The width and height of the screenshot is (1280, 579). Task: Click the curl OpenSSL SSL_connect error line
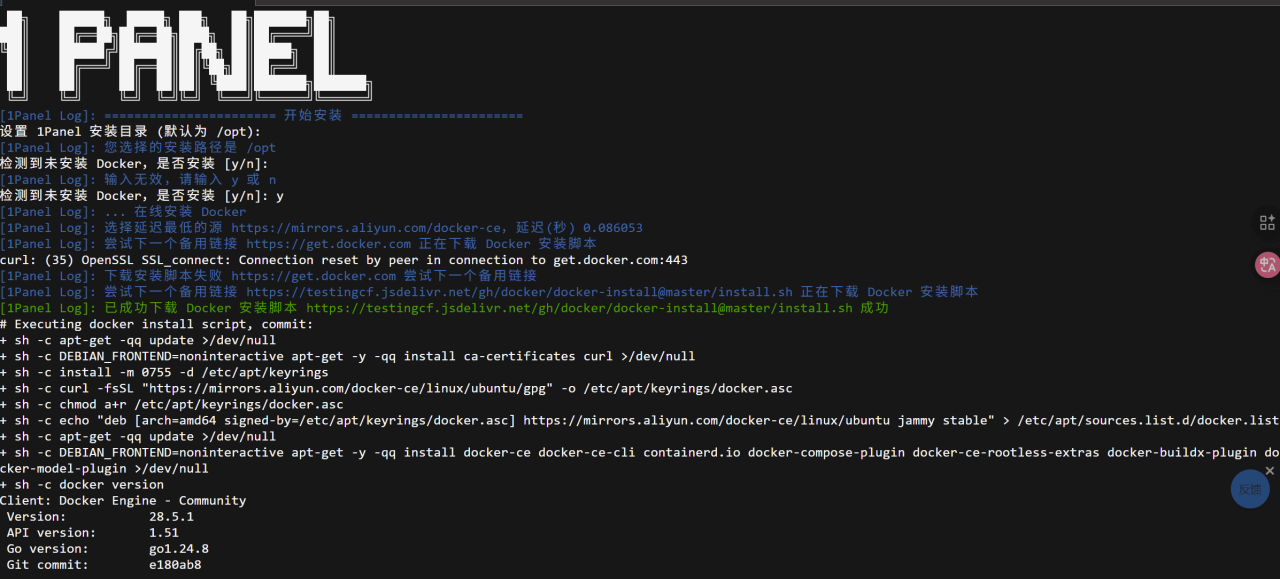343,260
